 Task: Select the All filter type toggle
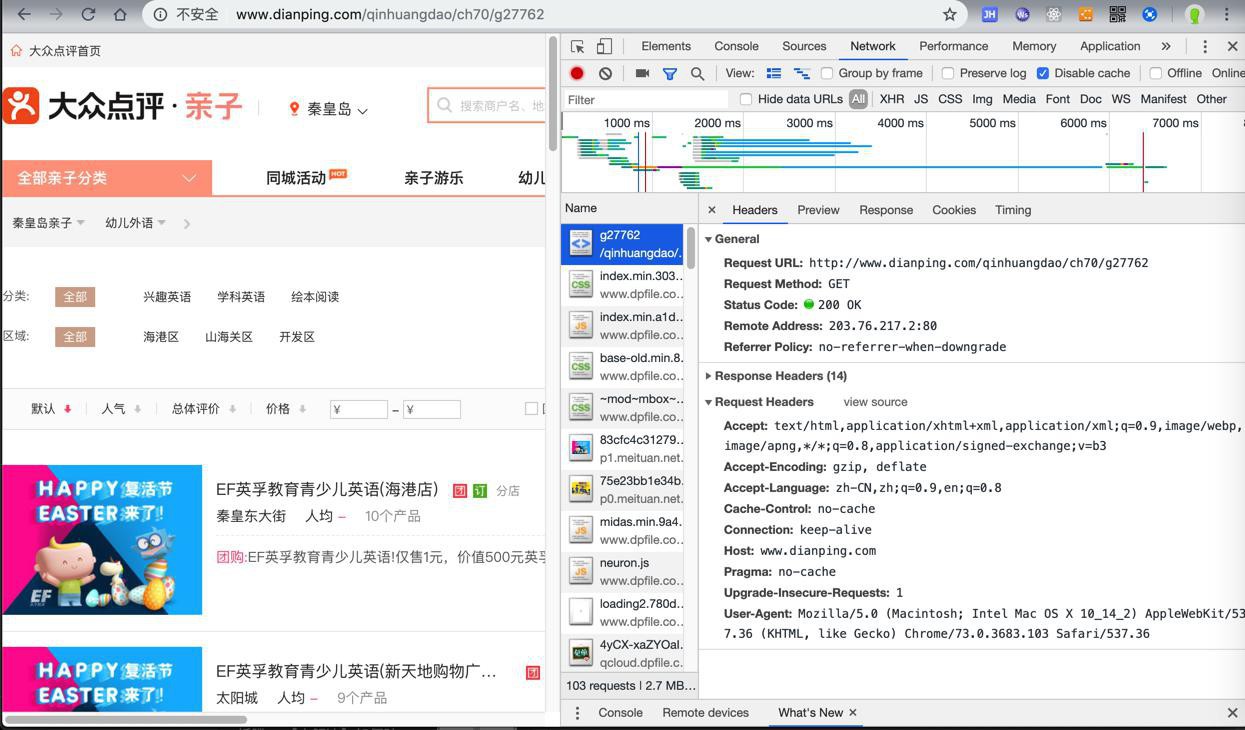coord(858,99)
